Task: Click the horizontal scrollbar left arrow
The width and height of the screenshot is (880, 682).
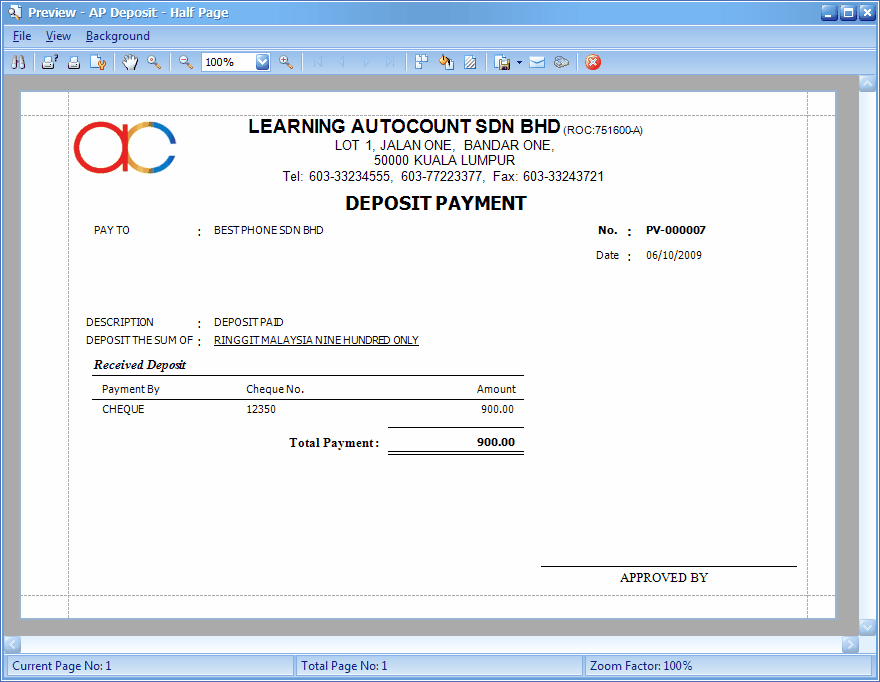Action: [x=12, y=644]
